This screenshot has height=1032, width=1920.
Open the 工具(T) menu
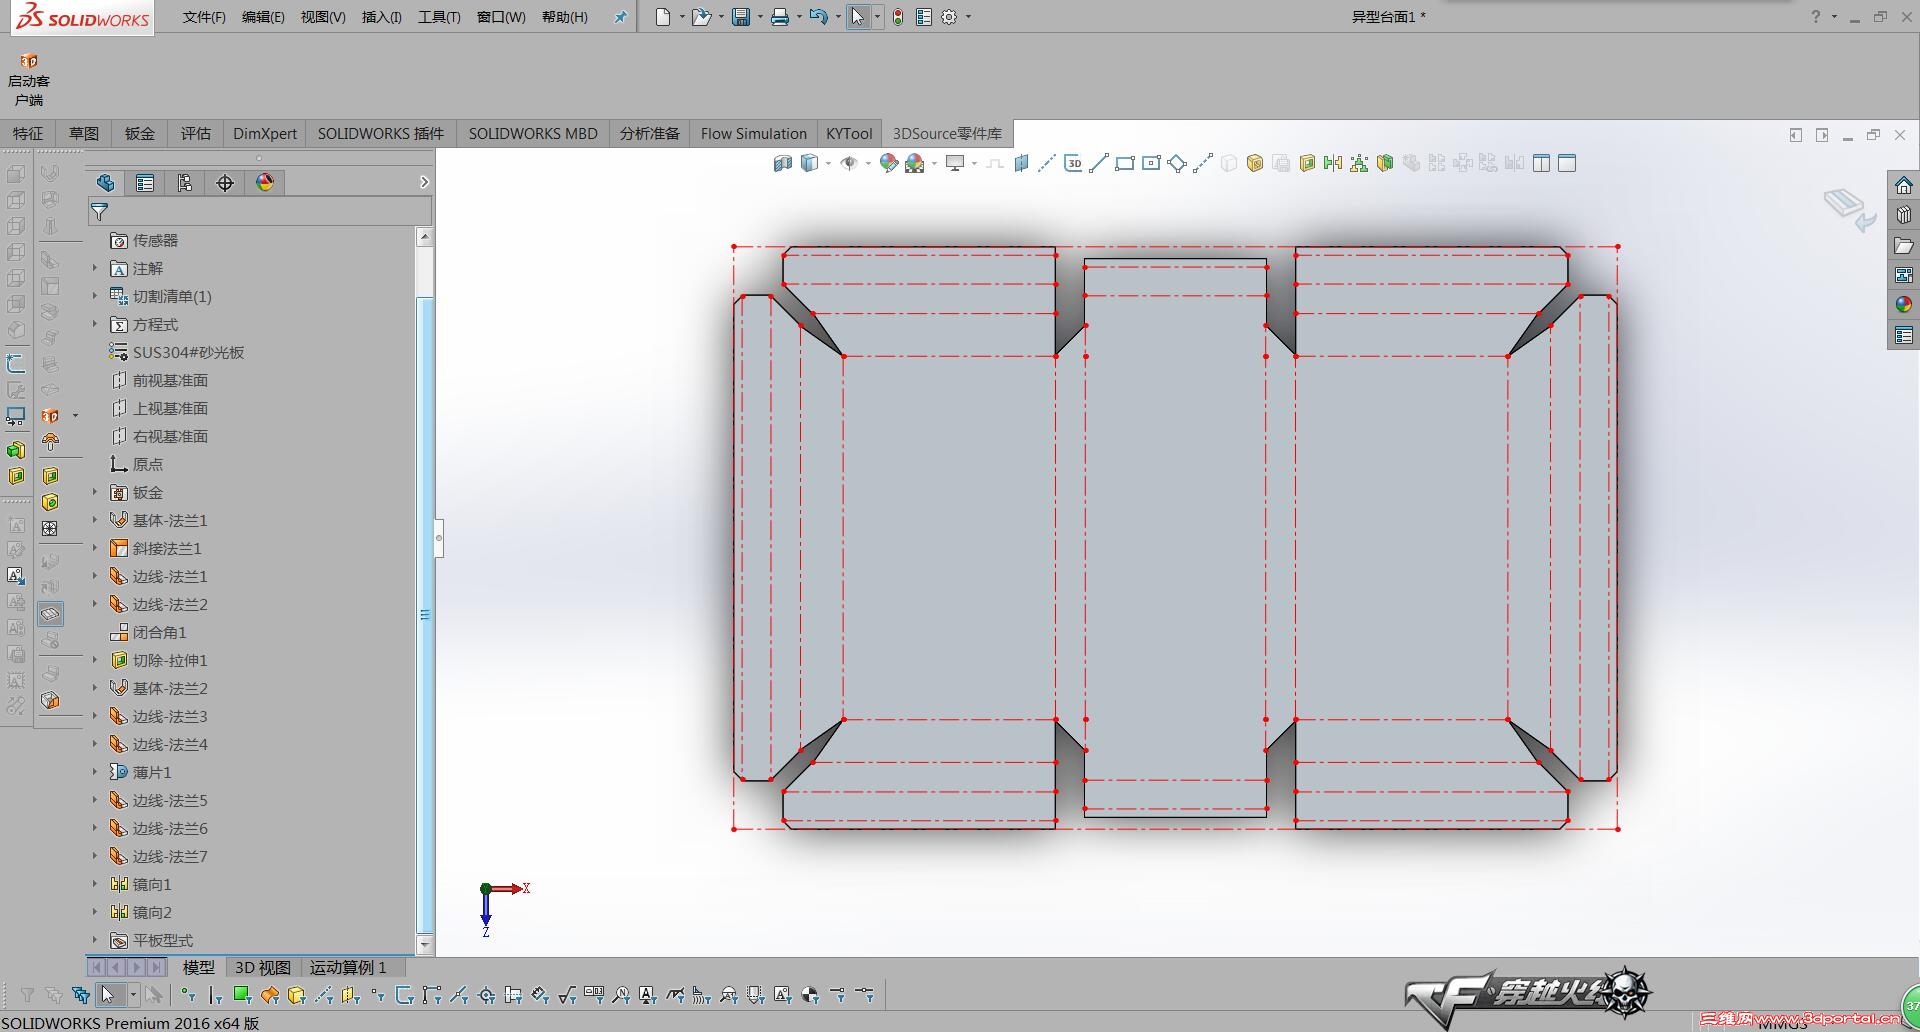[x=439, y=17]
